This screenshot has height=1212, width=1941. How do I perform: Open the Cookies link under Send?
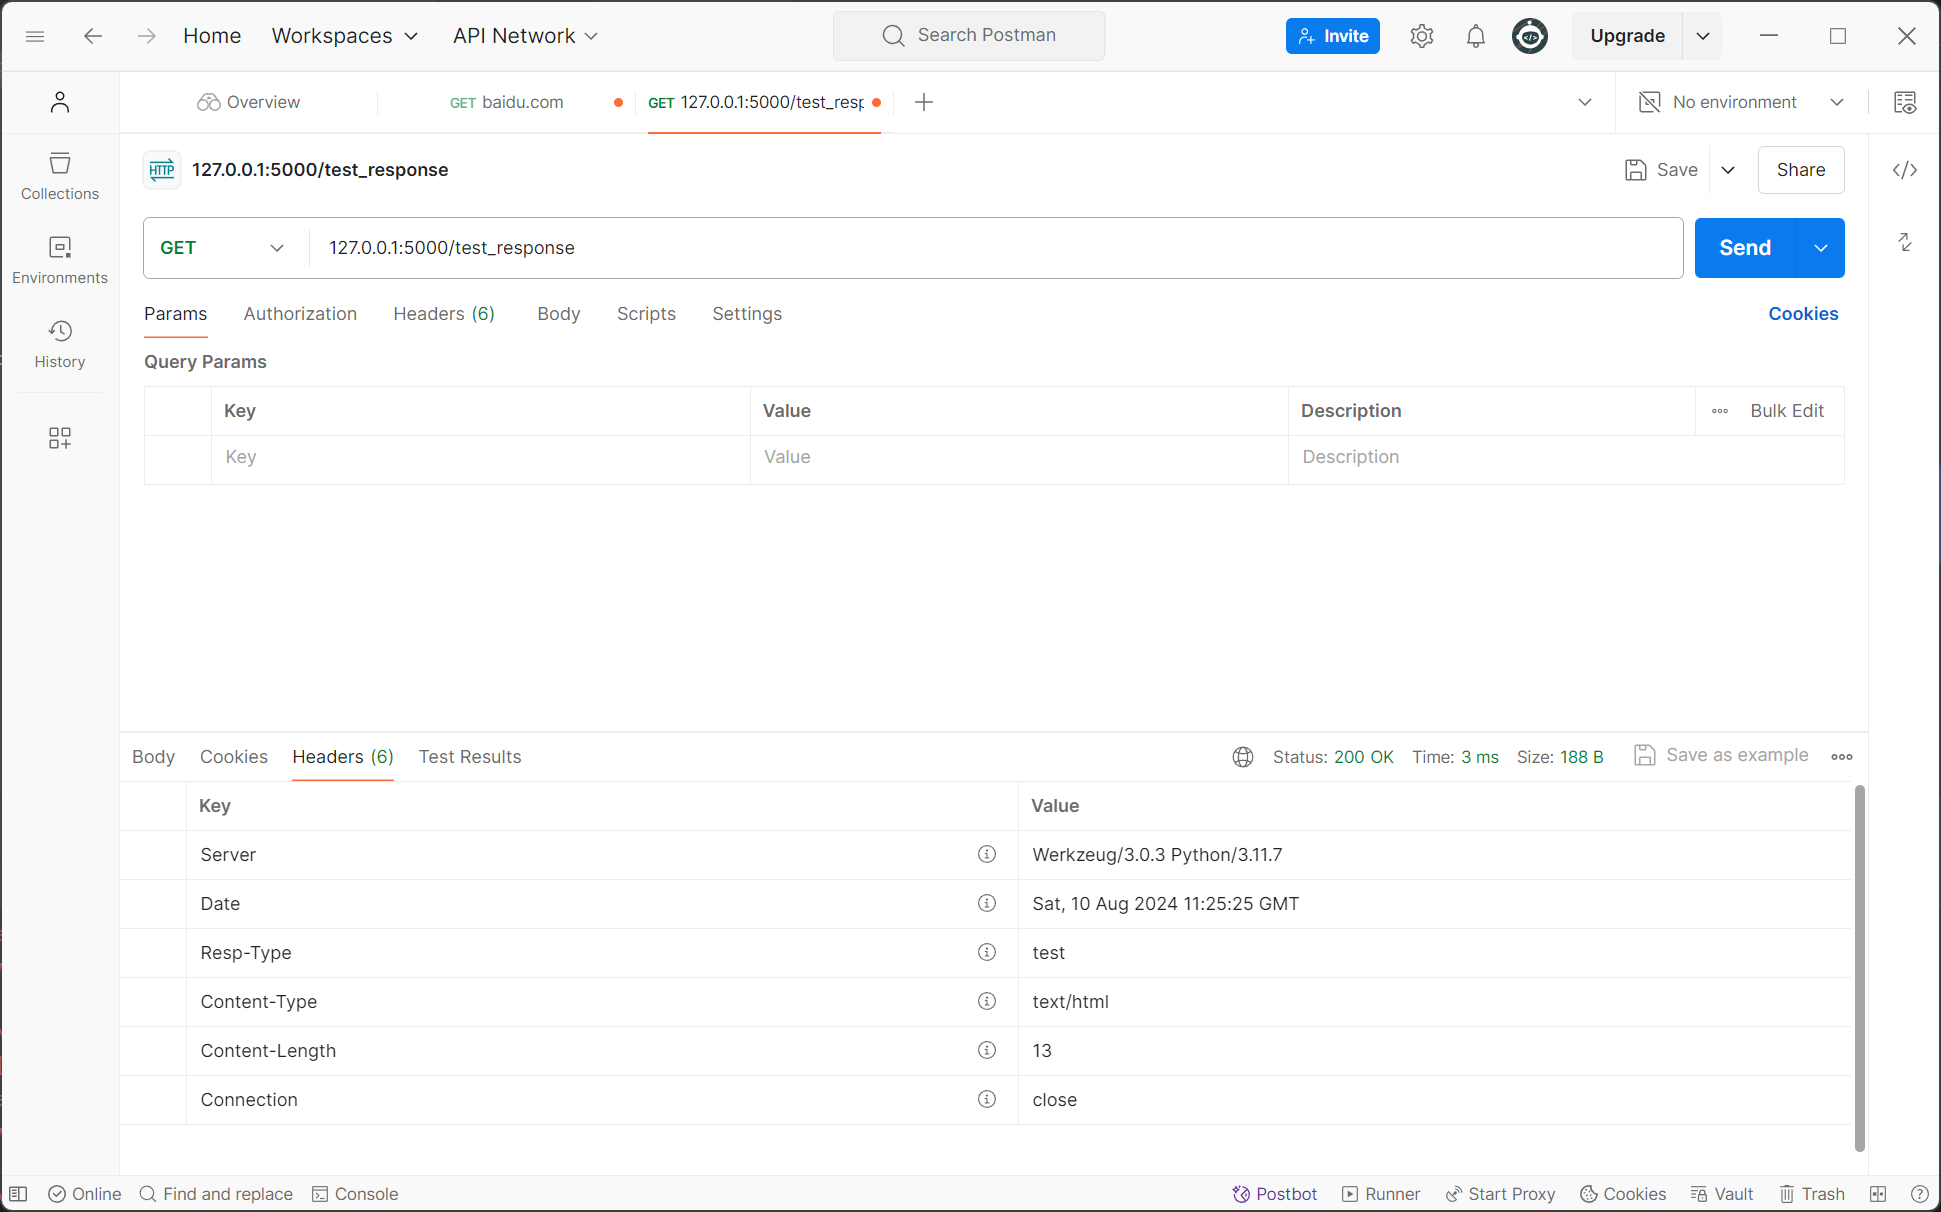click(x=1803, y=314)
